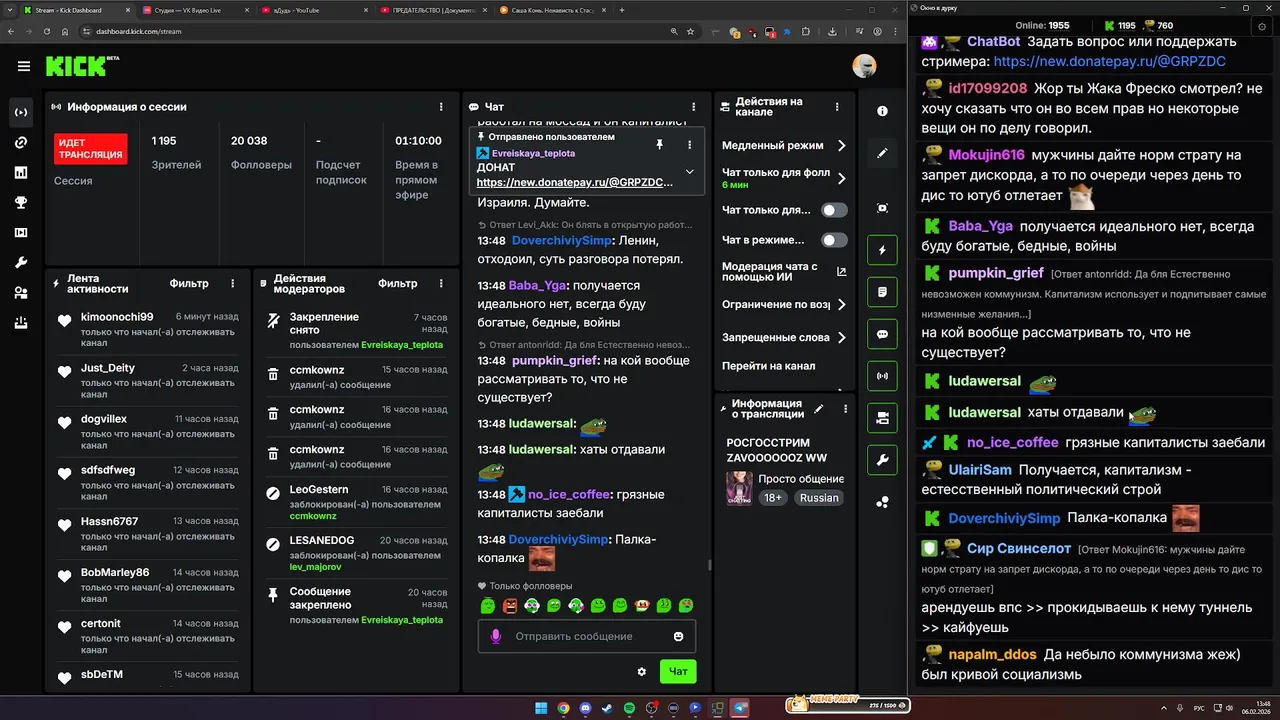Edit stream info with the pencil icon
1280x720 pixels.
click(x=819, y=408)
